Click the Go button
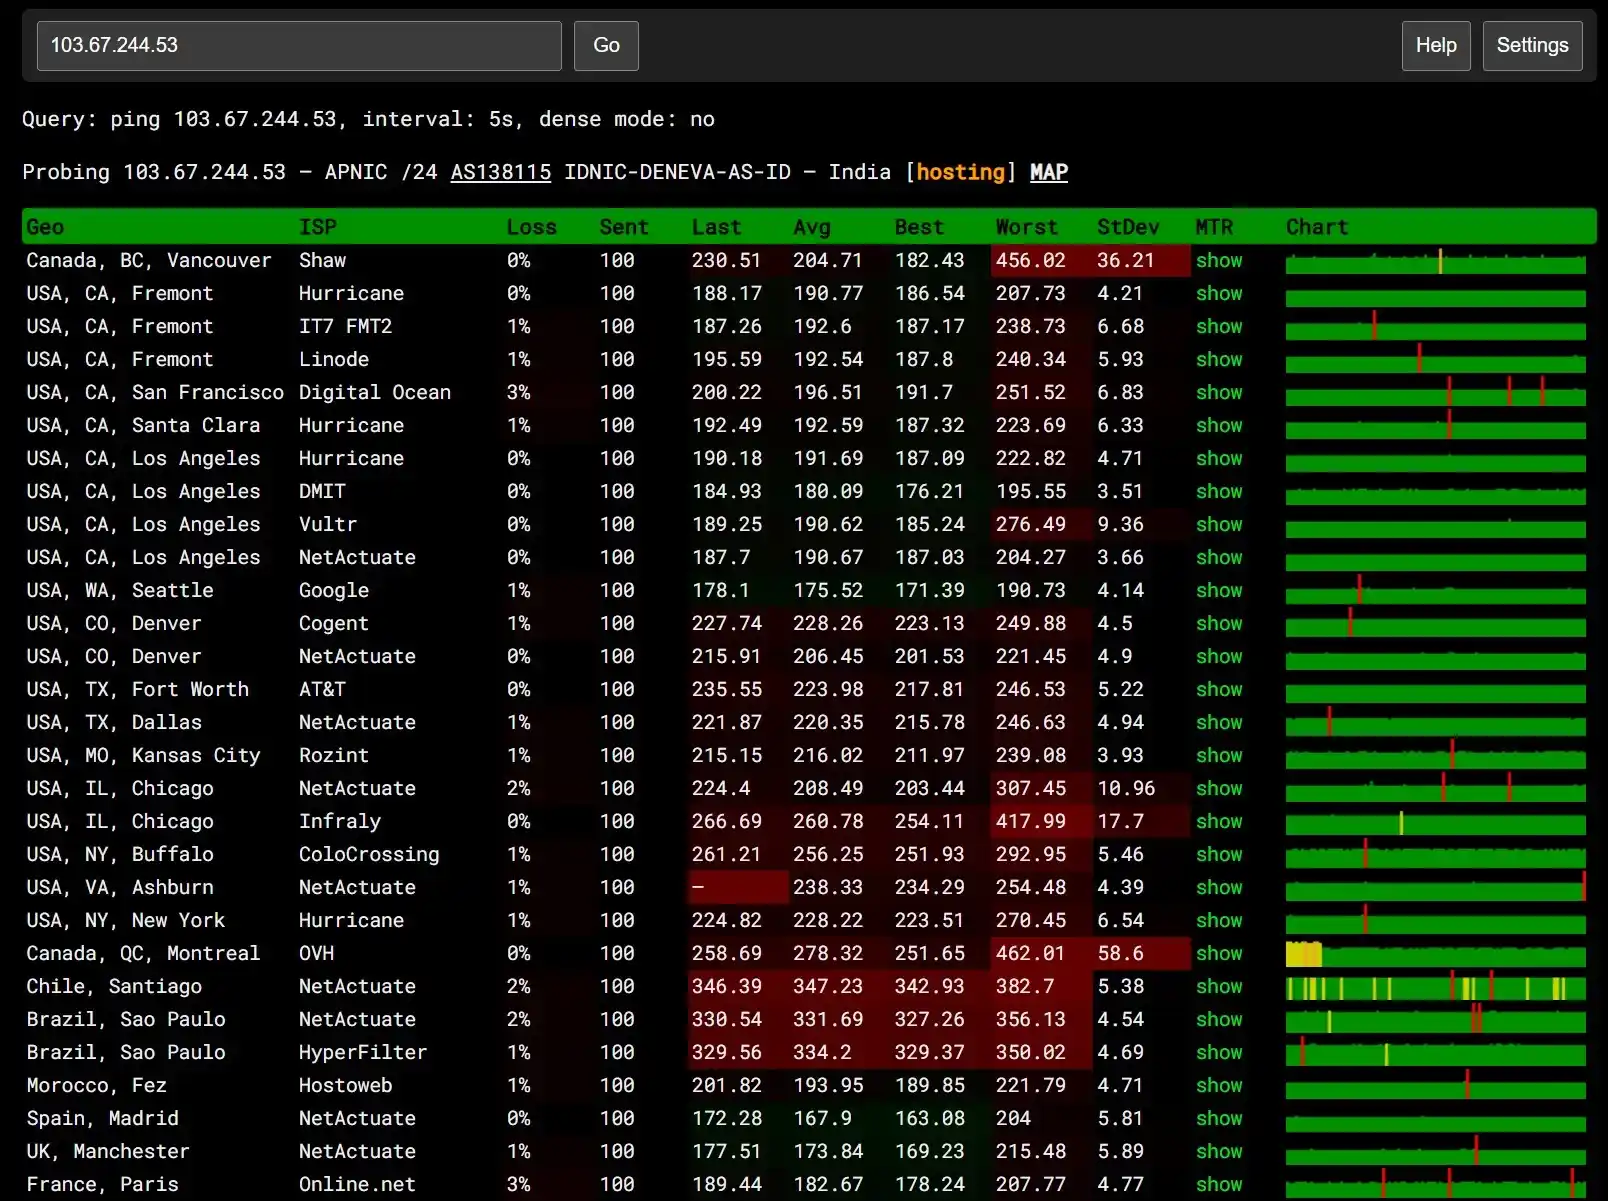Viewport: 1608px width, 1201px height. (x=606, y=45)
